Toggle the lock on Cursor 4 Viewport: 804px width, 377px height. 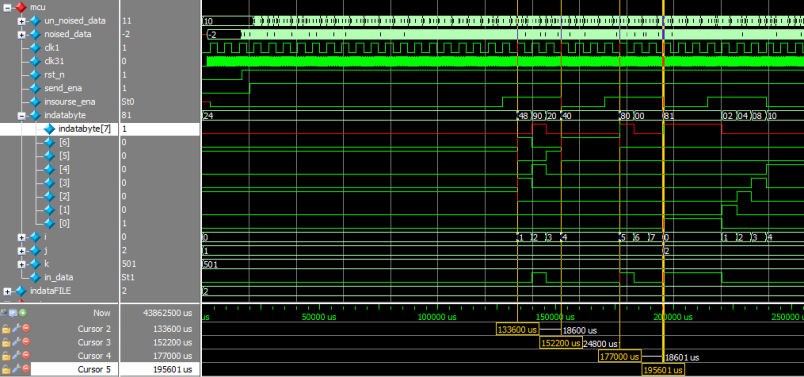(6, 355)
